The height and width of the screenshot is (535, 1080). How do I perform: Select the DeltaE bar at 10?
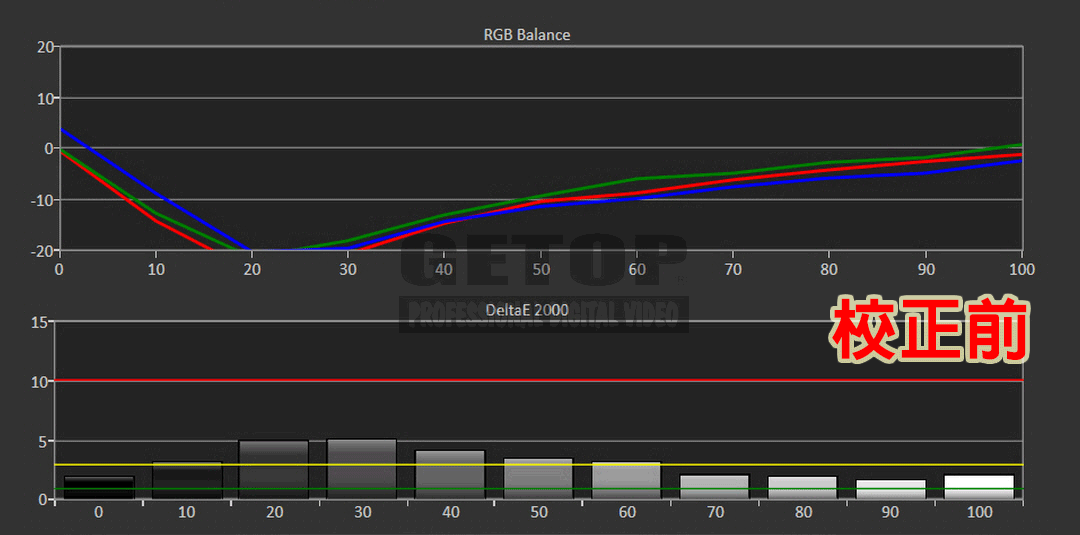click(186, 481)
